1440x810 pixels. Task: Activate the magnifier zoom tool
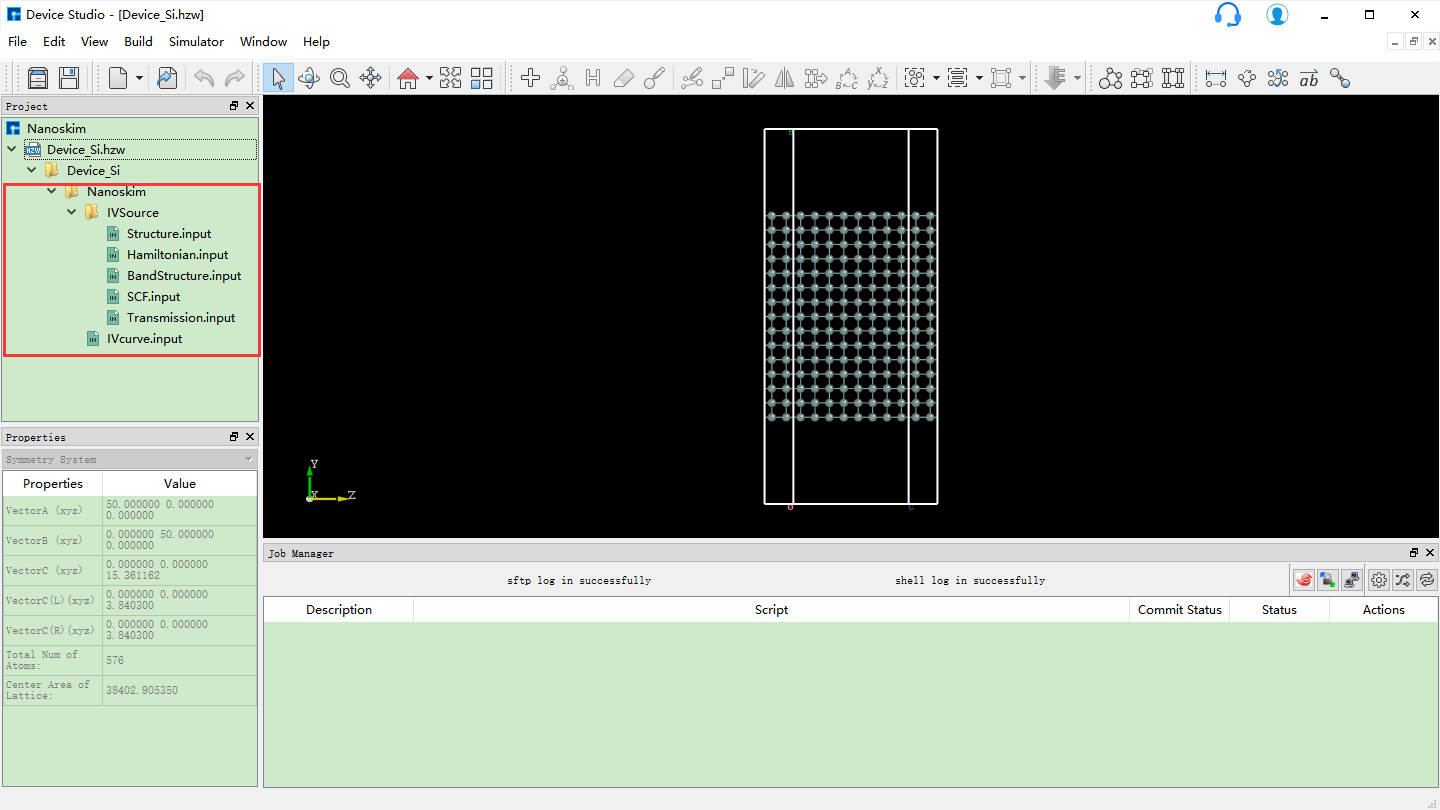tap(340, 78)
